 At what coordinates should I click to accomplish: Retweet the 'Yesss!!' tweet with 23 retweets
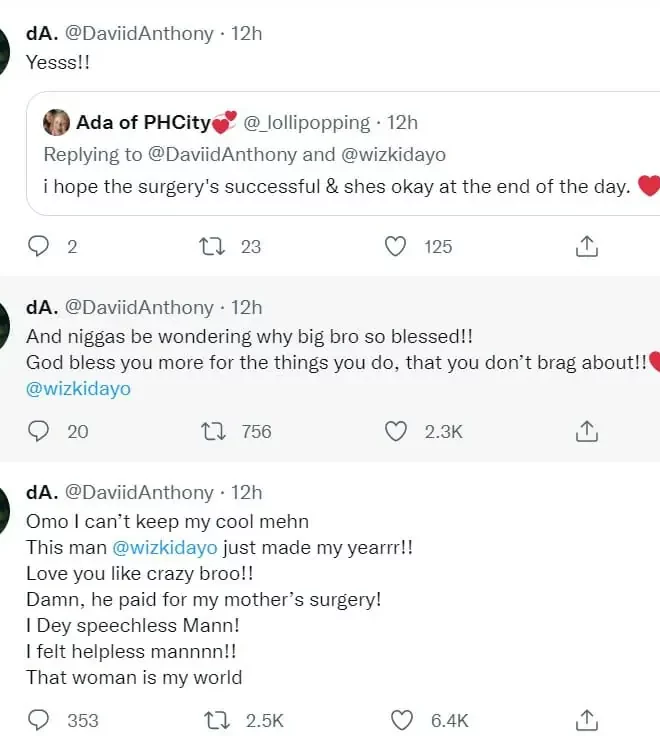point(210,246)
